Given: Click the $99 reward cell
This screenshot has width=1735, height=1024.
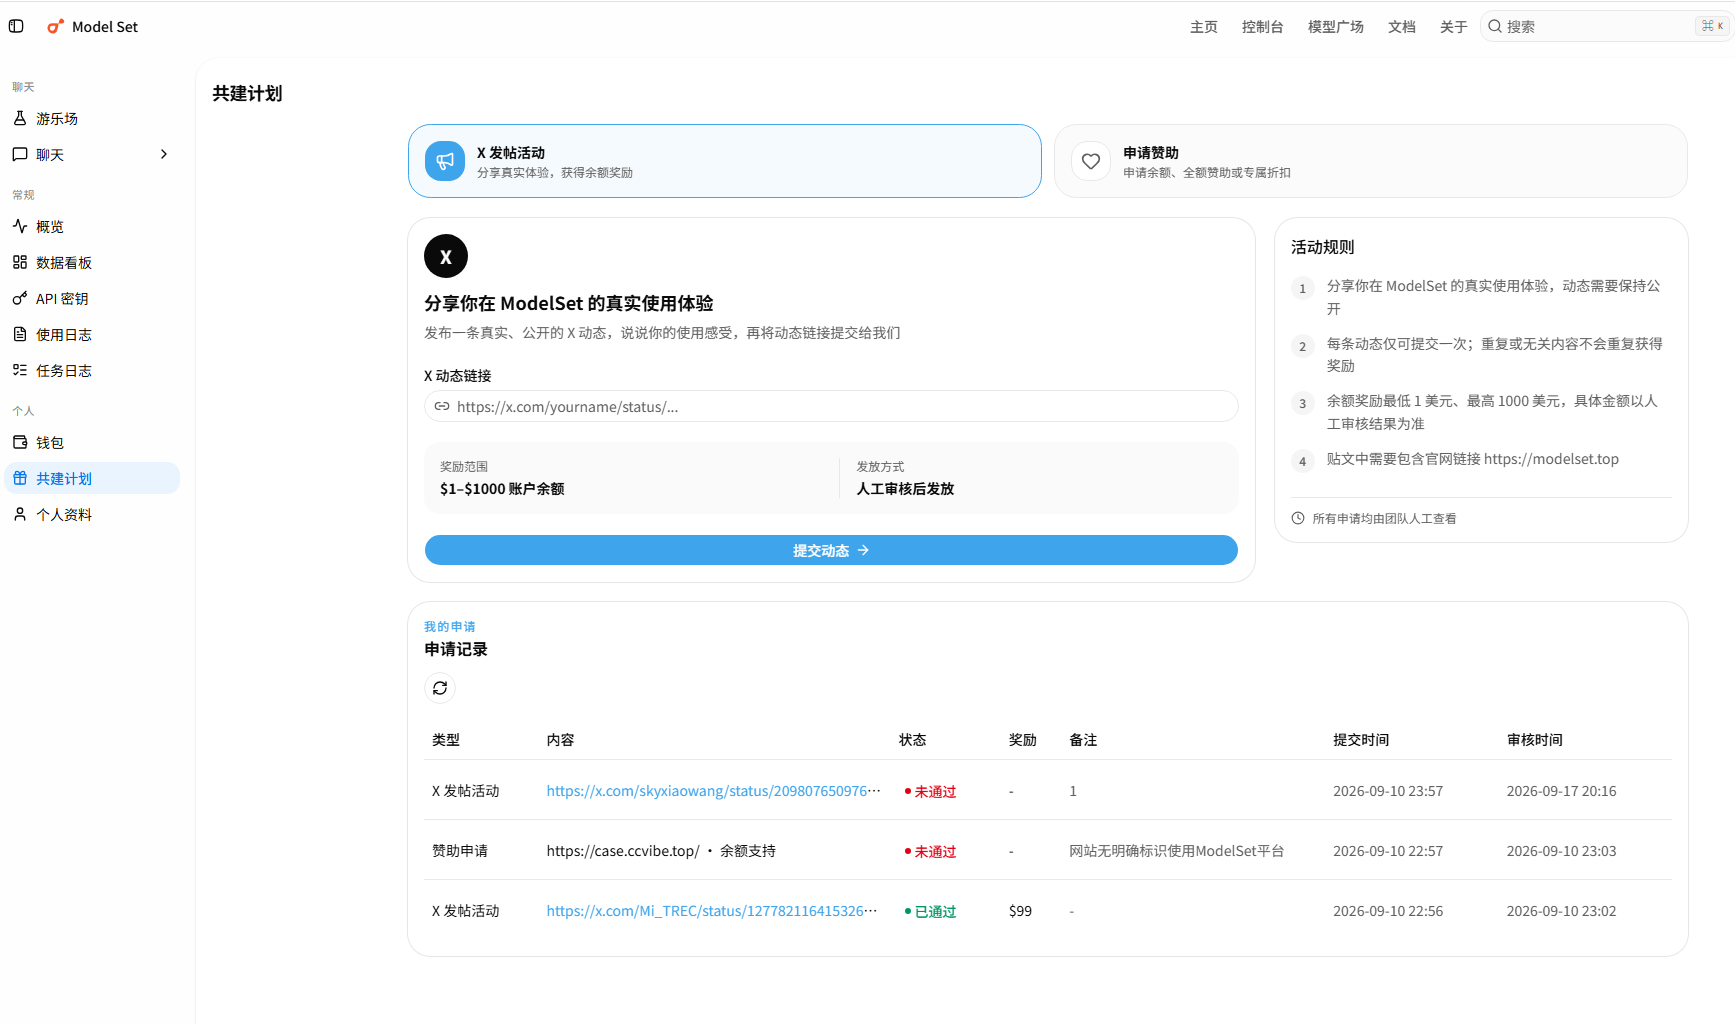Looking at the screenshot, I should pos(1020,911).
